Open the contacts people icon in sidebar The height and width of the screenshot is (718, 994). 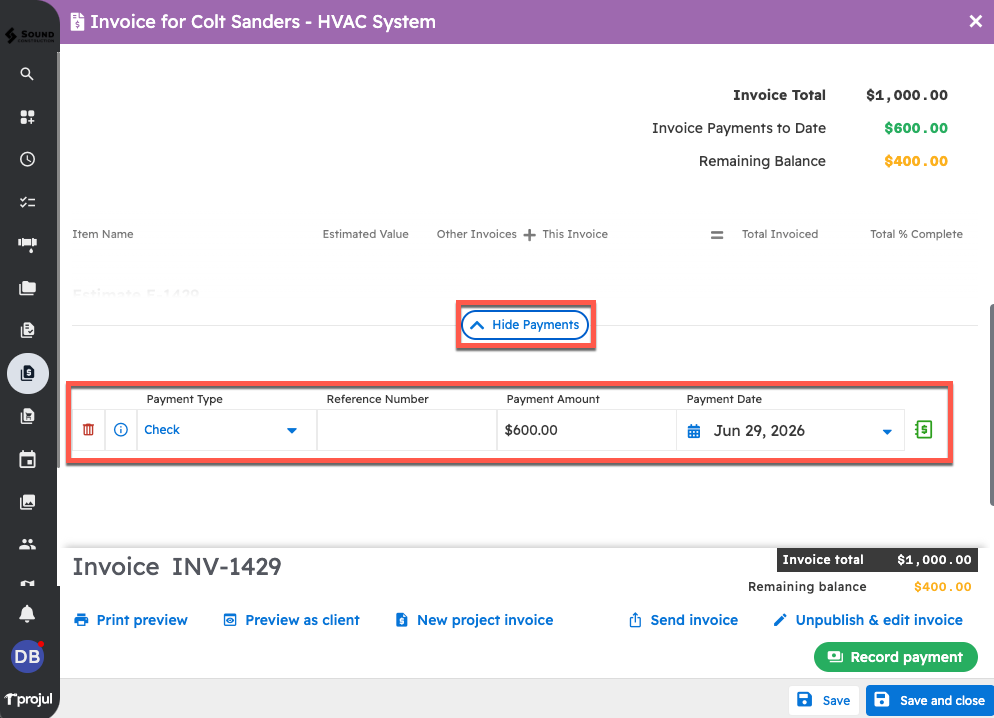pos(27,545)
